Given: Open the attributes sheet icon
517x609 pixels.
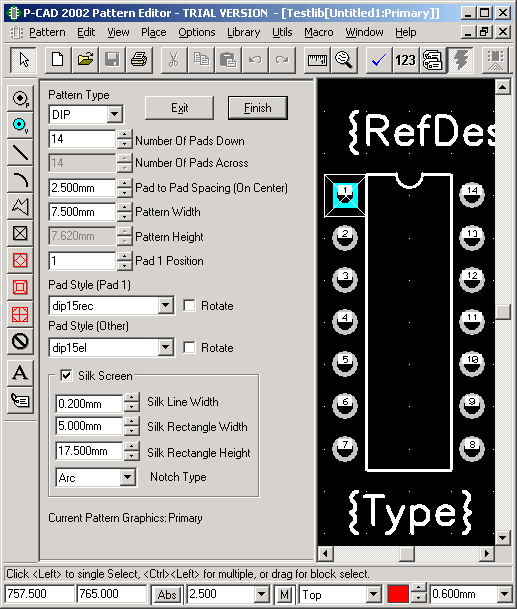Looking at the screenshot, I should tap(433, 60).
